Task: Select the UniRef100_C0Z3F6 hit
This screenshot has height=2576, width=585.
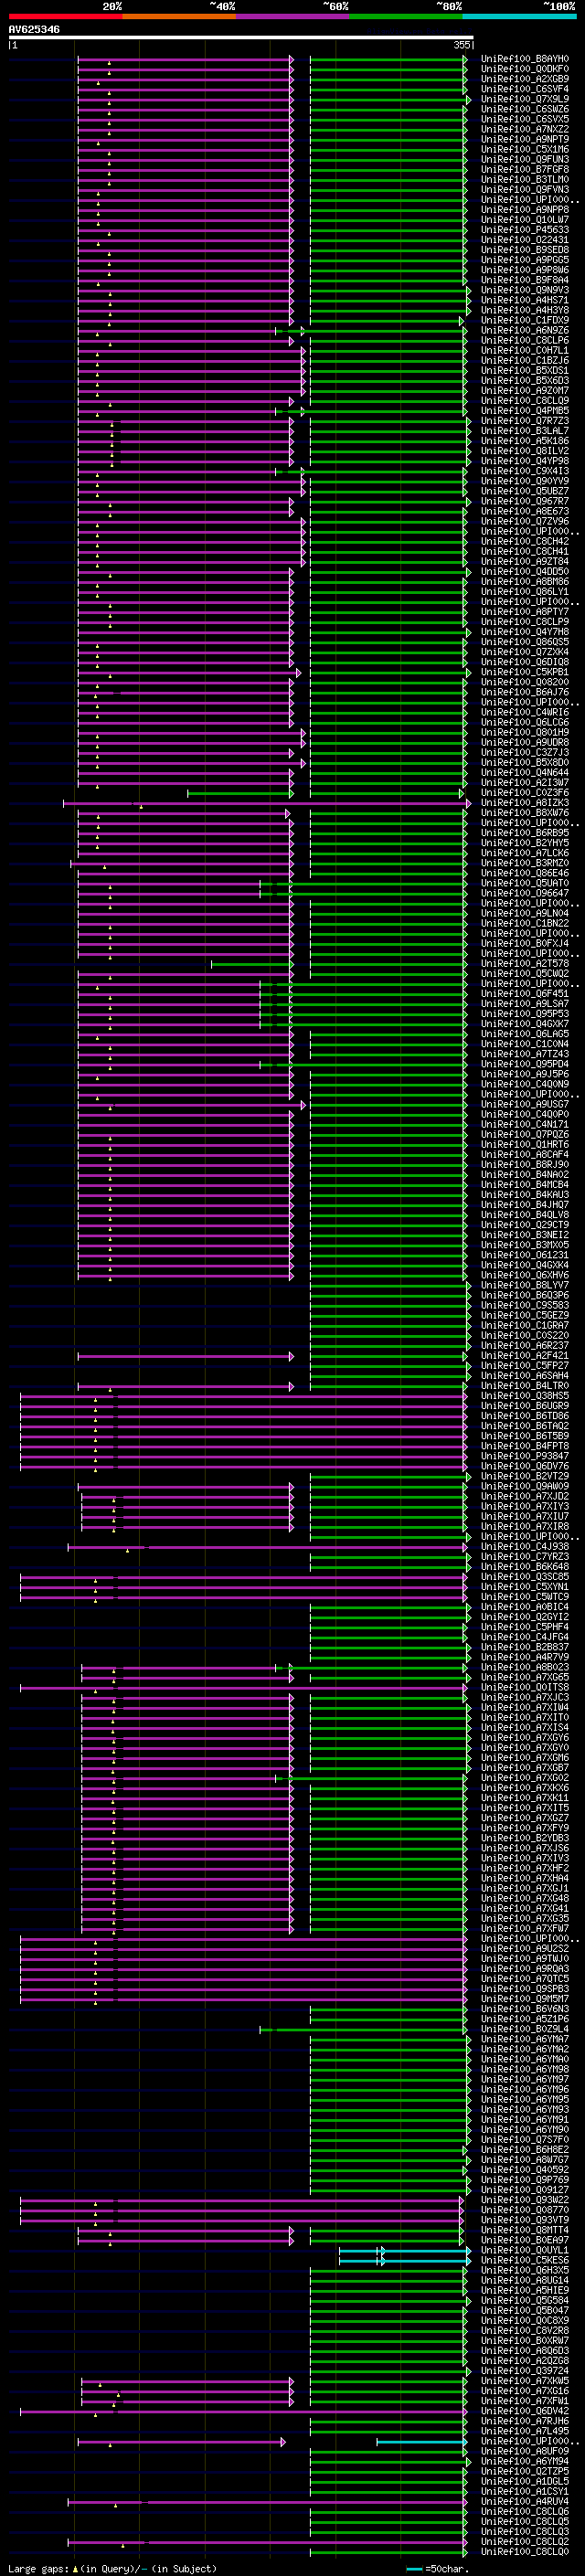Action: point(525,792)
